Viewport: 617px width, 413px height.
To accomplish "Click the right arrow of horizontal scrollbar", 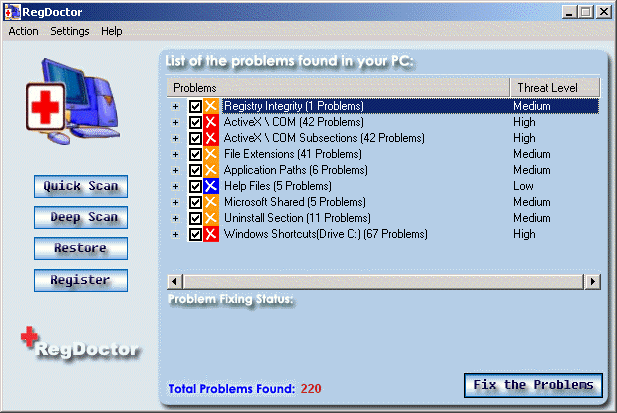I will click(593, 282).
